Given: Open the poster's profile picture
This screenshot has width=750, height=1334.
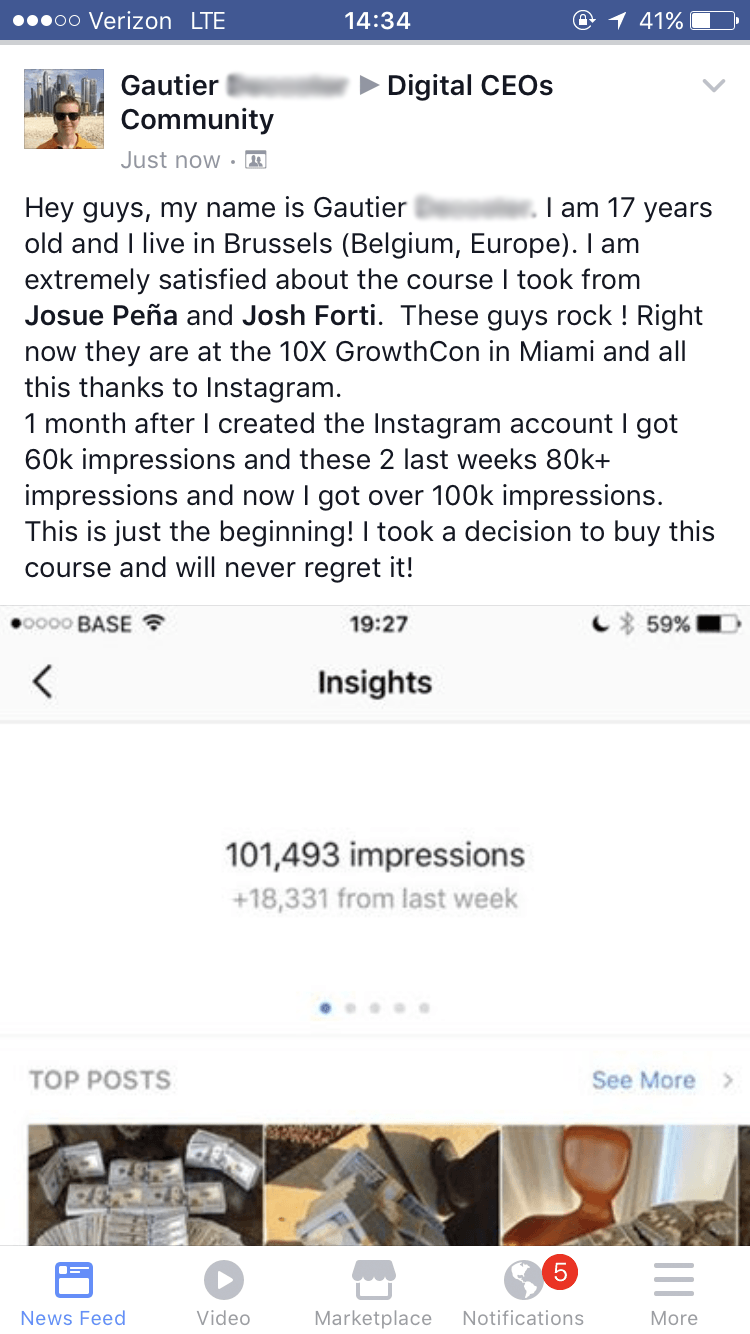Looking at the screenshot, I should 64,109.
